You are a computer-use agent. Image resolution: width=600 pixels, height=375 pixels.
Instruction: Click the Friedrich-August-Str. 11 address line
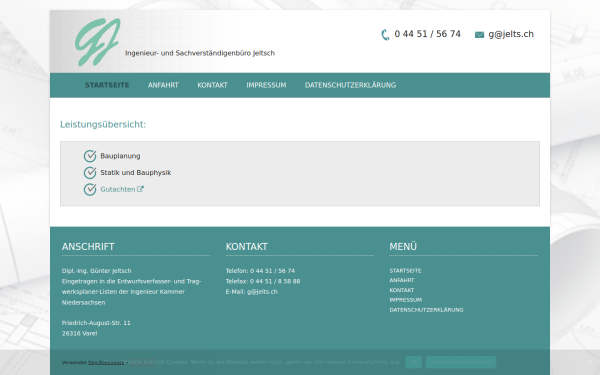tap(96, 323)
